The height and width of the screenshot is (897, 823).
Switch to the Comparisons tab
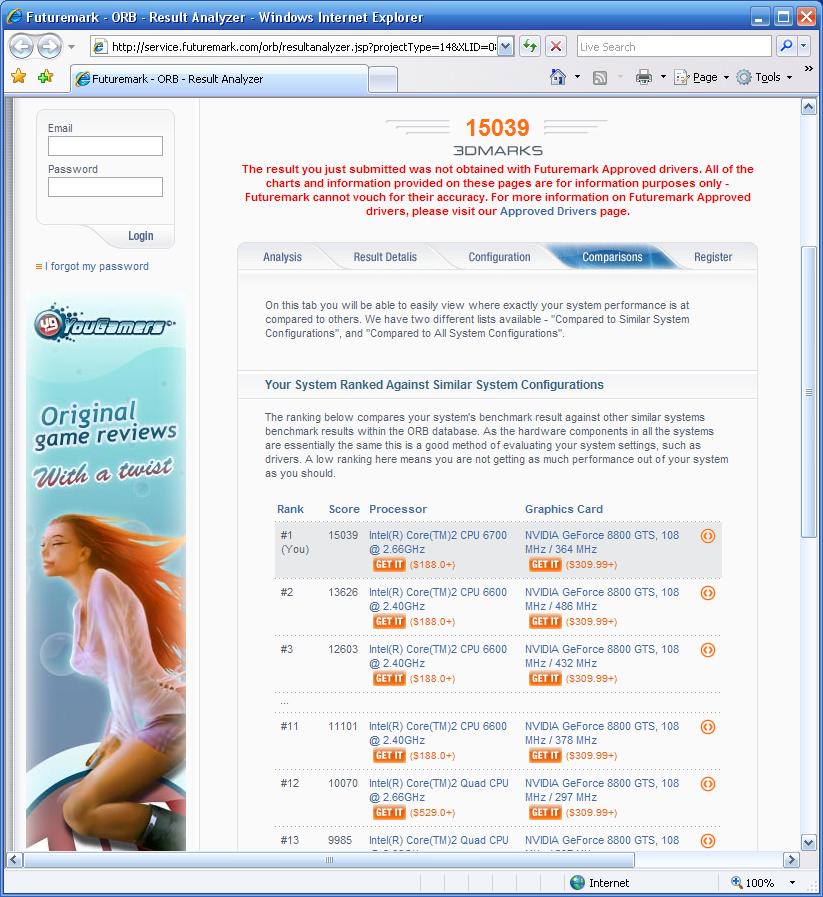612,257
